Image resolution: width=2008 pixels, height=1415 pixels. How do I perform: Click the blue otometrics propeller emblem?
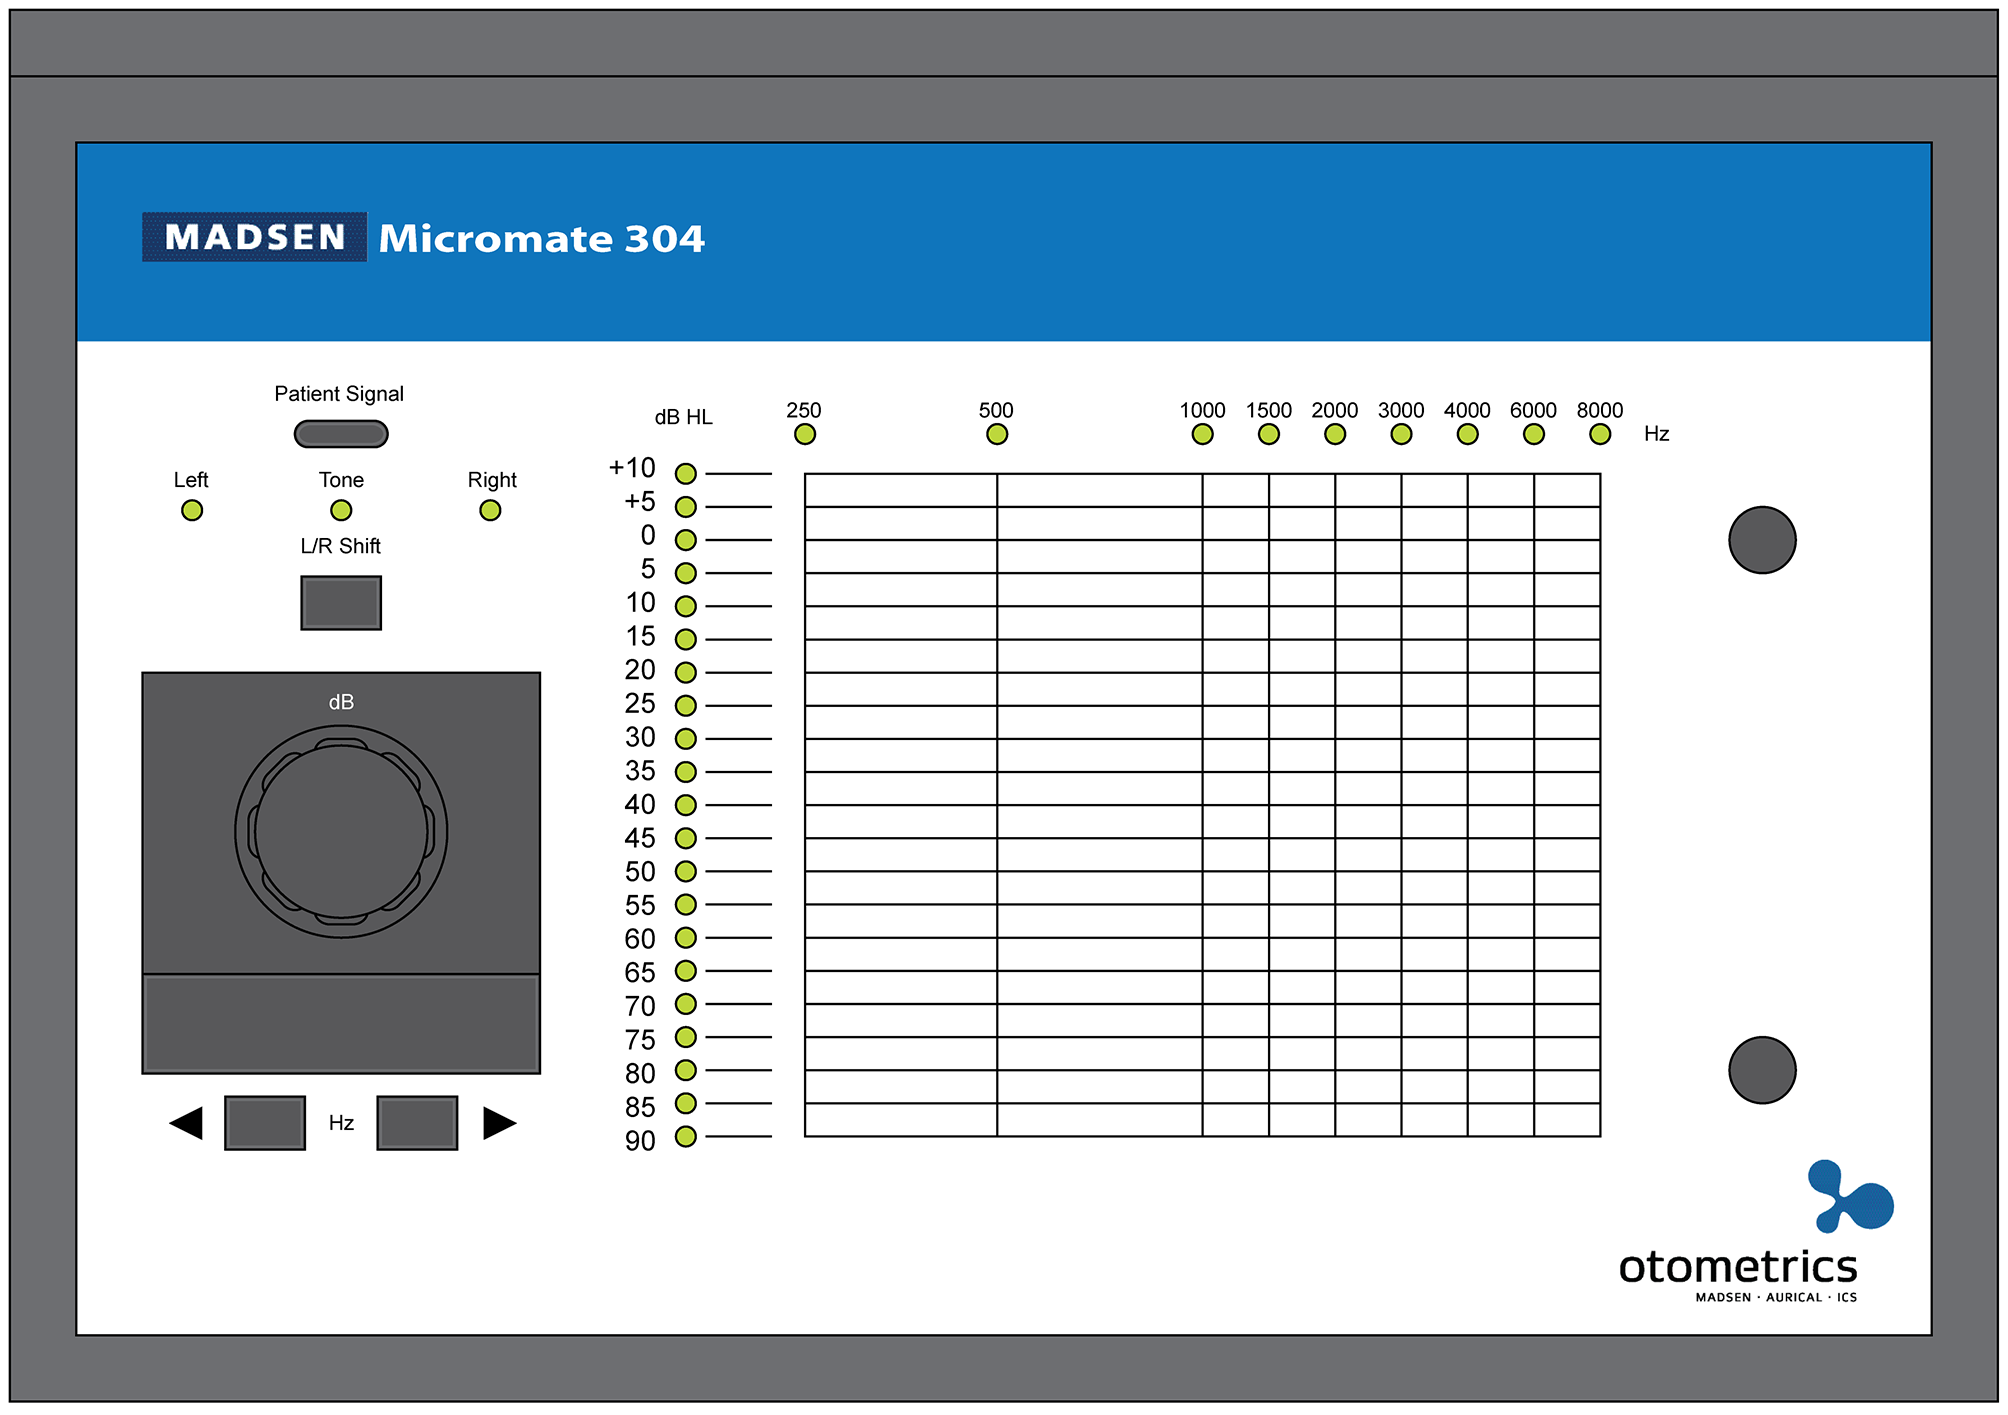(x=1851, y=1197)
